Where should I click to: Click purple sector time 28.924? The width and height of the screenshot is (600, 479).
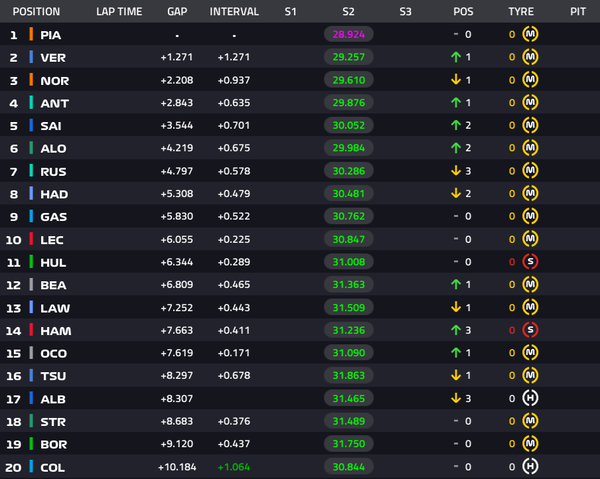(349, 34)
